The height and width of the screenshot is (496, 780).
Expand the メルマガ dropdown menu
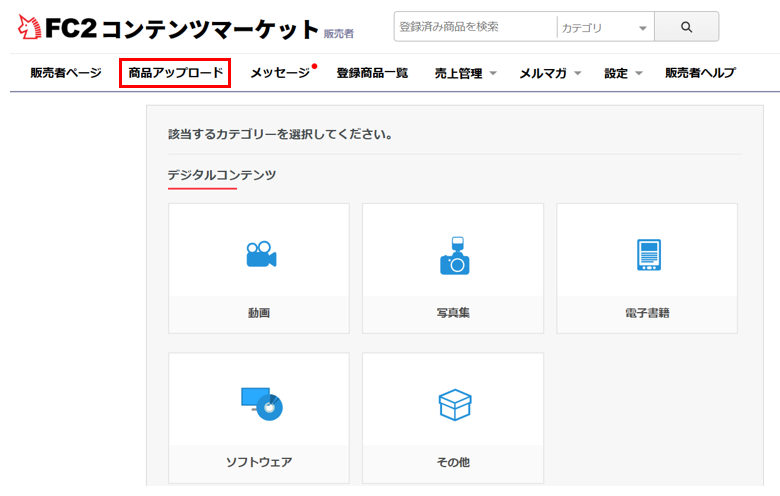(x=550, y=73)
